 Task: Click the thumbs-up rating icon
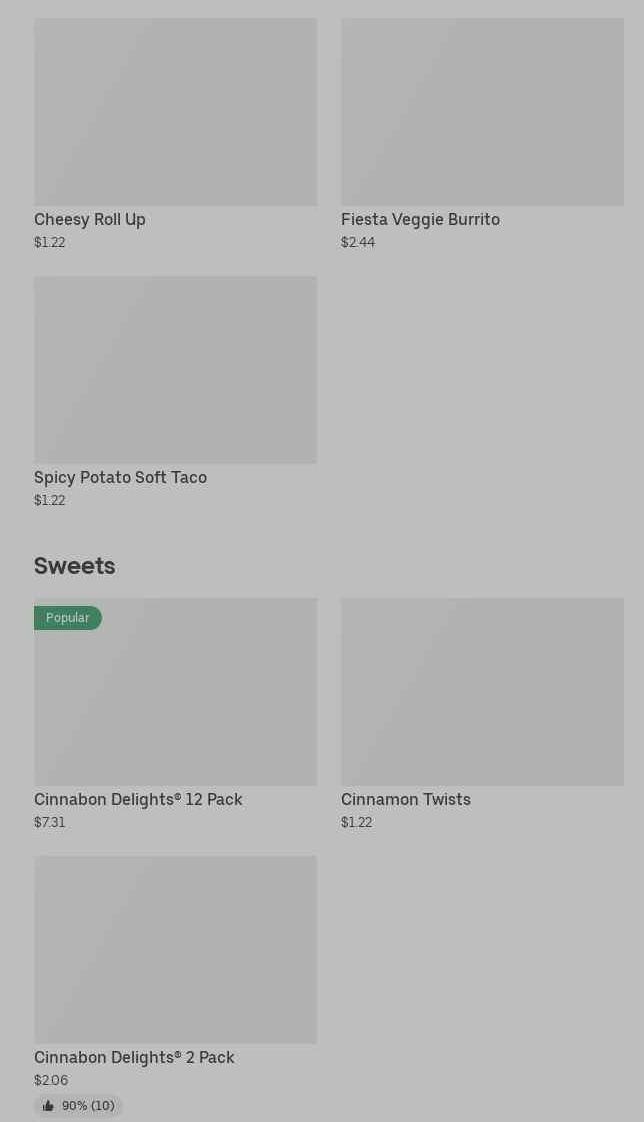(48, 1106)
